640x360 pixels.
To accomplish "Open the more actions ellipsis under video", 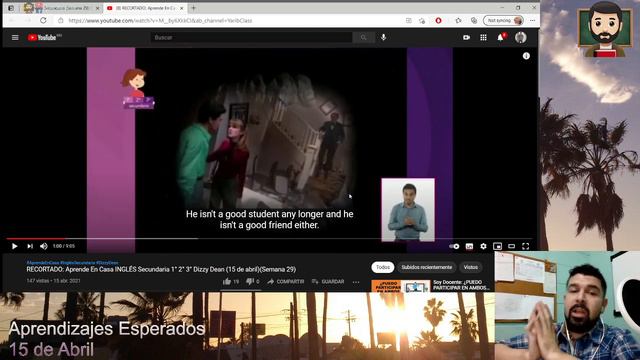I will pyautogui.click(x=356, y=282).
